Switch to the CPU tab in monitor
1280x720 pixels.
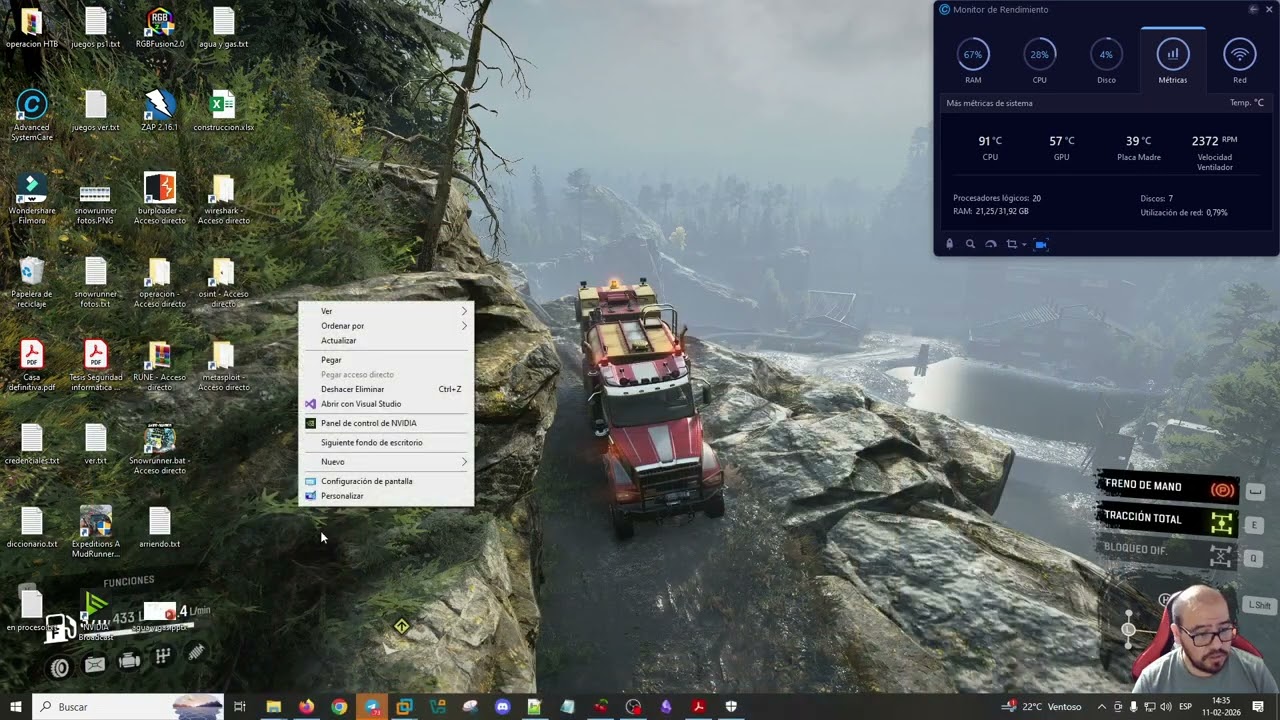1040,60
